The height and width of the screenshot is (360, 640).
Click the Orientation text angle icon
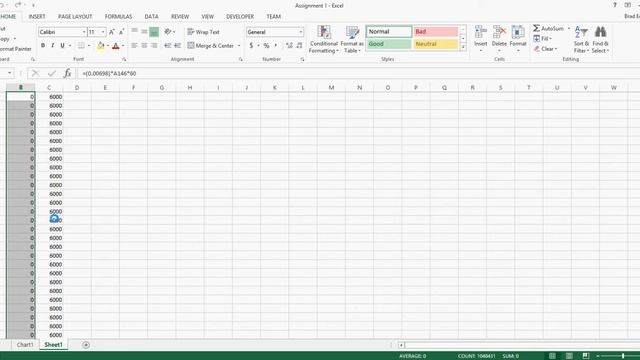click(168, 32)
